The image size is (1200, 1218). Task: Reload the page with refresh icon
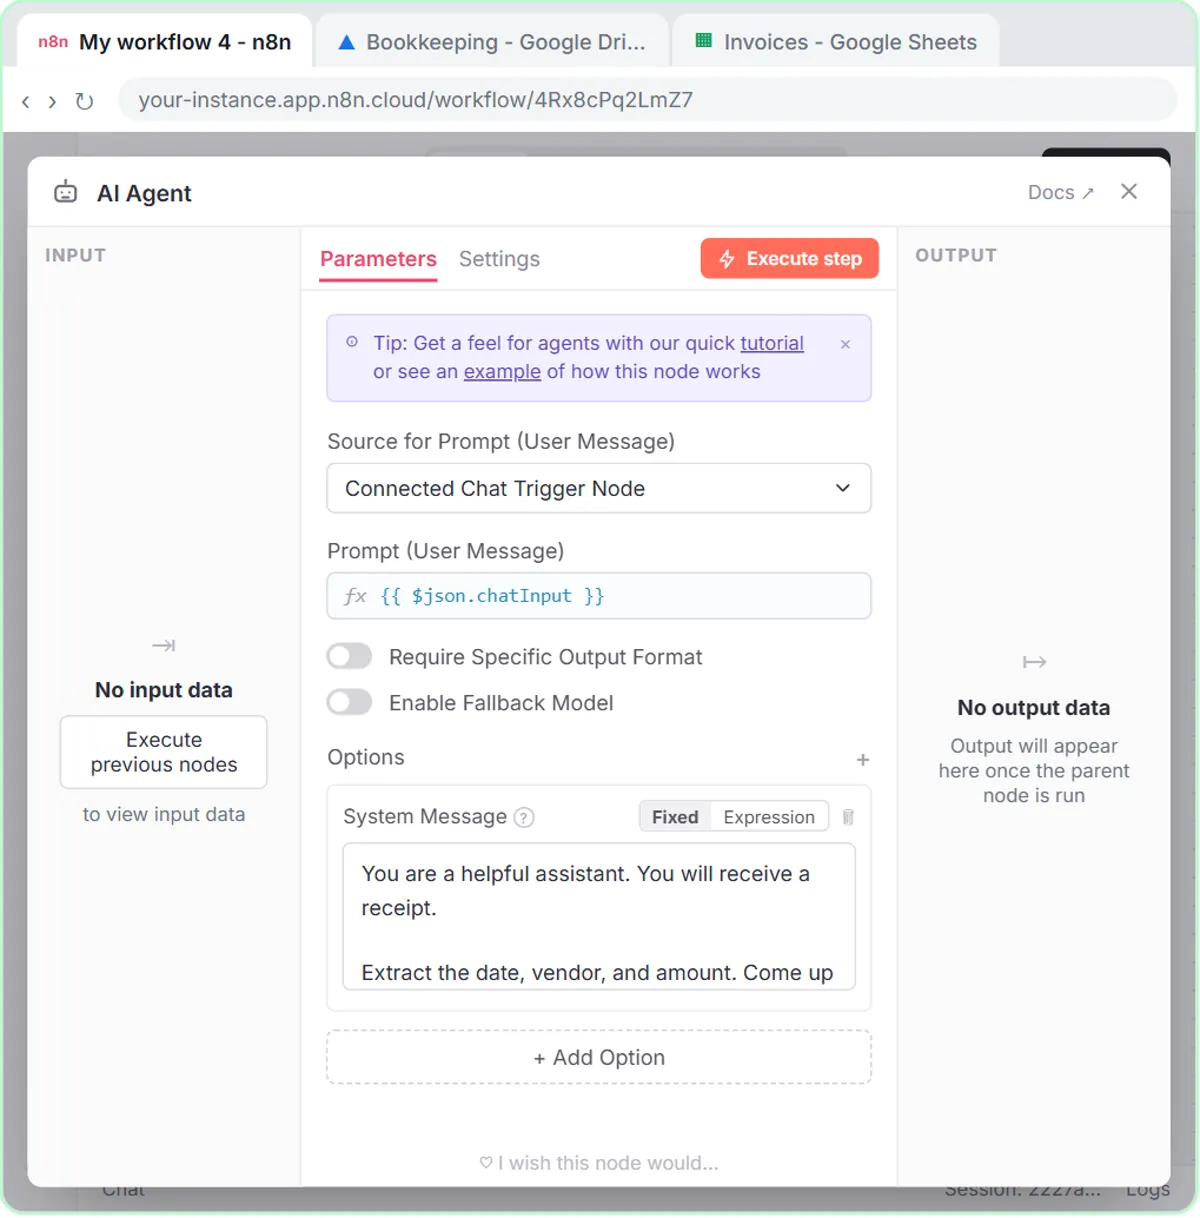84,101
